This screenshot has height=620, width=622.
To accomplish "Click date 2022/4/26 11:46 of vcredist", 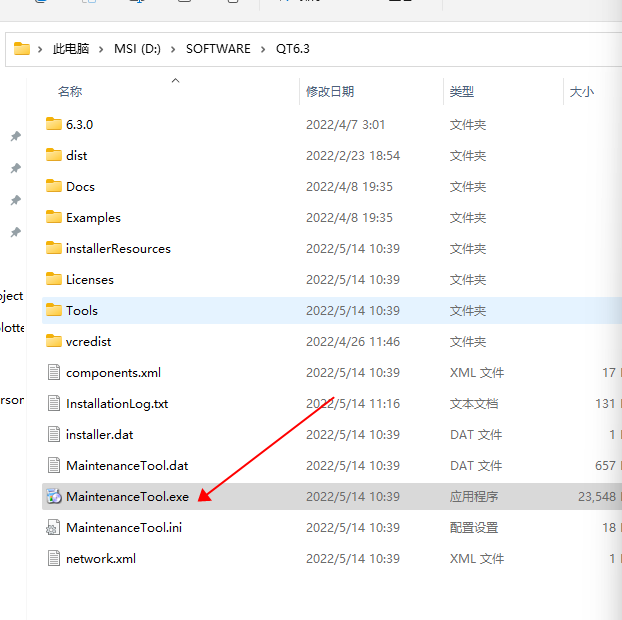I will tap(353, 342).
